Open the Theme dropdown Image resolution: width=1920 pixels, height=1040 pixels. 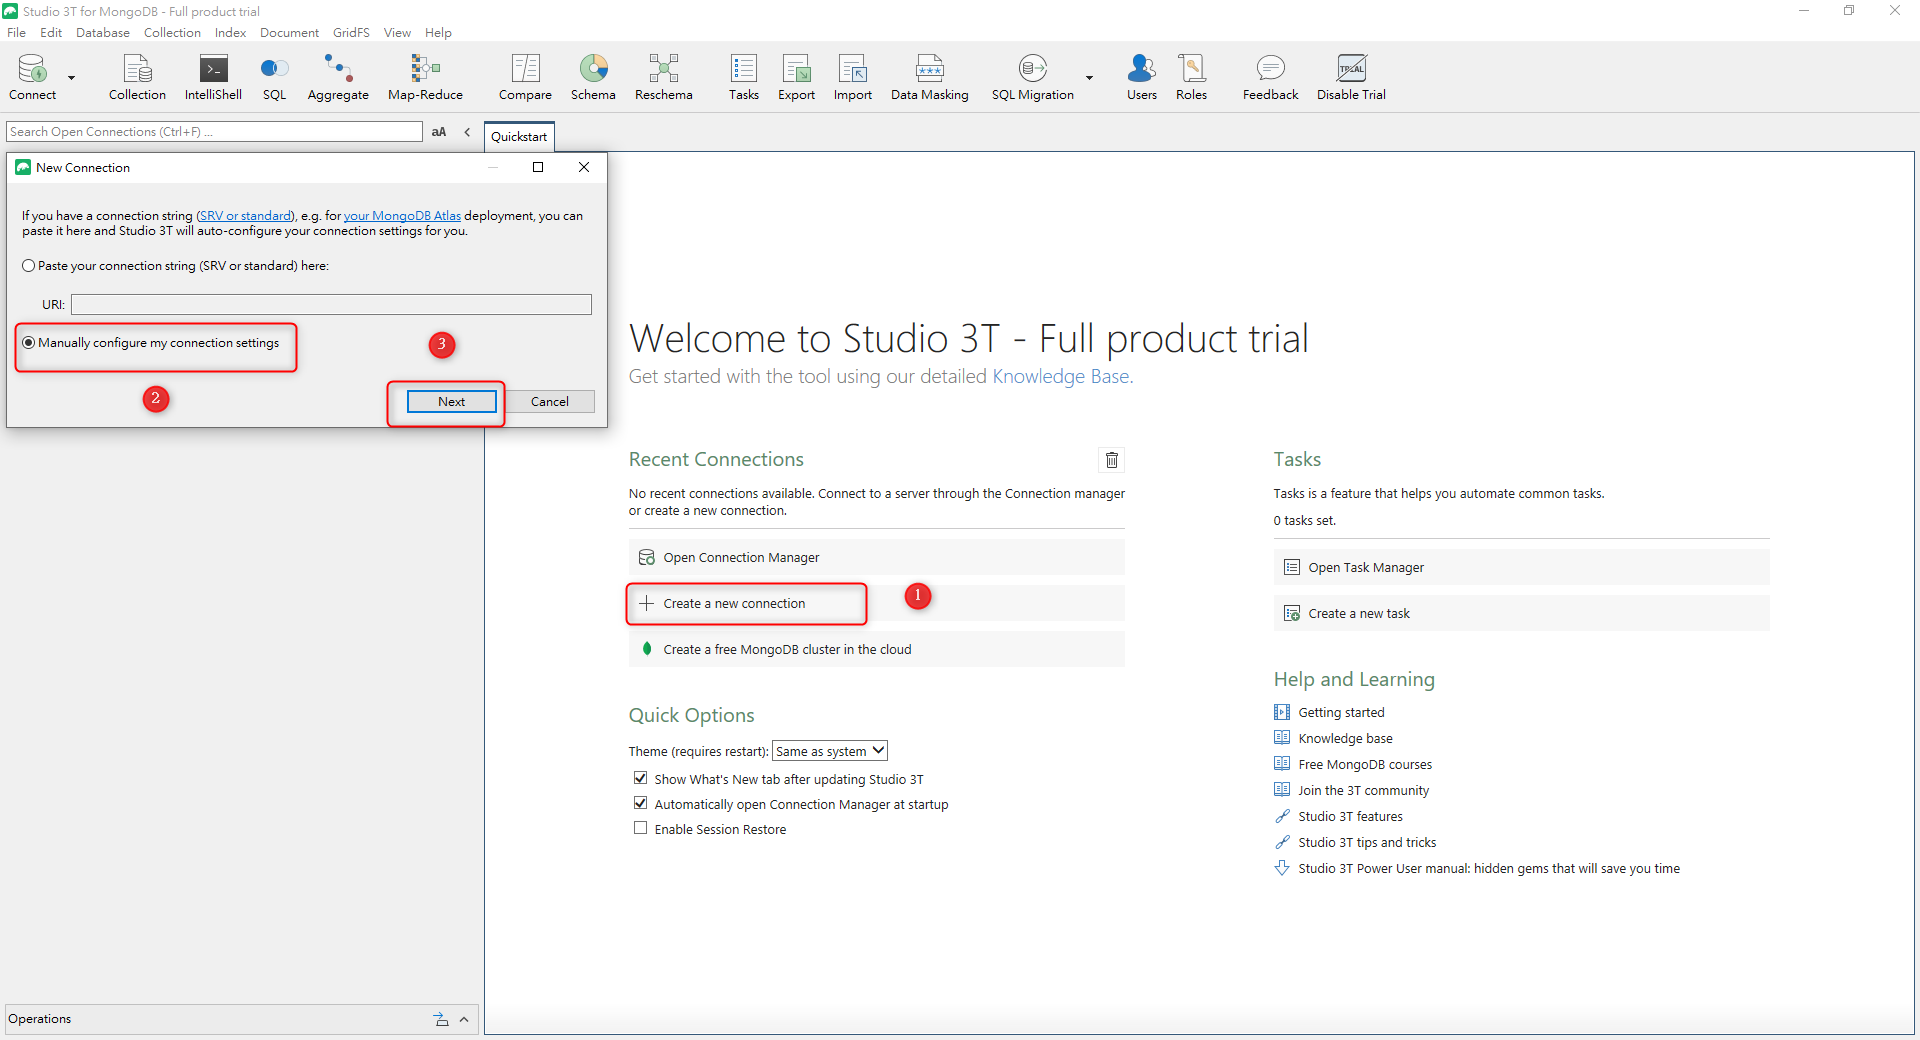(830, 751)
